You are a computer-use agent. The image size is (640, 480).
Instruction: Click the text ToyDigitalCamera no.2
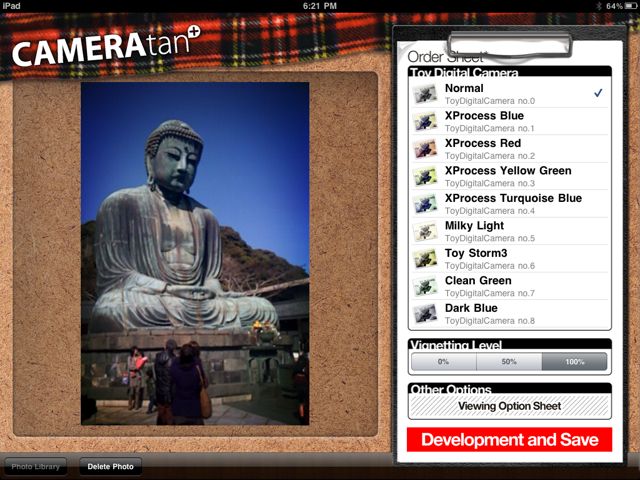[490, 156]
